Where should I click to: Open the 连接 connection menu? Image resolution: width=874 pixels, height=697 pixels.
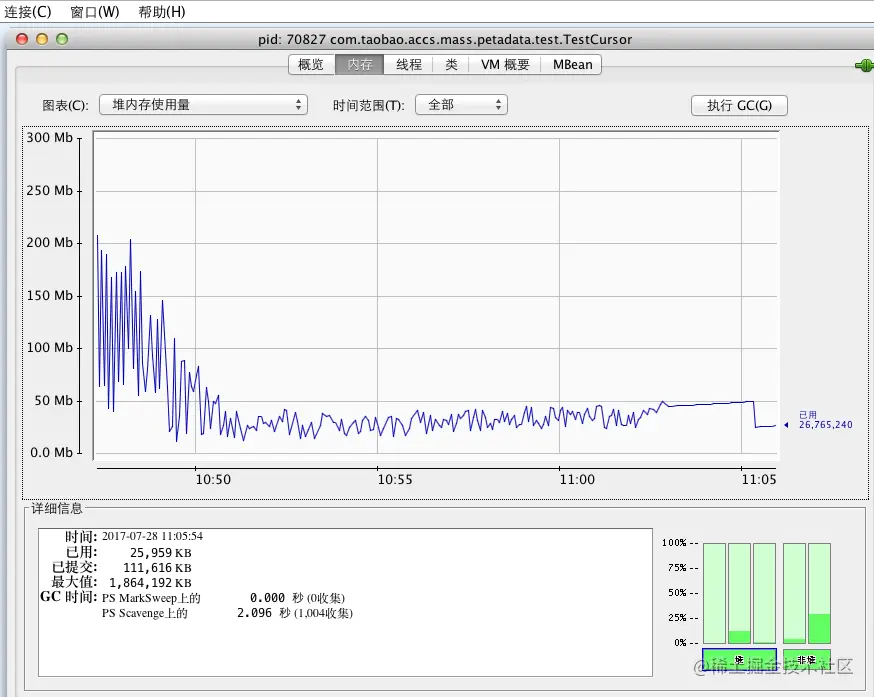pyautogui.click(x=27, y=12)
